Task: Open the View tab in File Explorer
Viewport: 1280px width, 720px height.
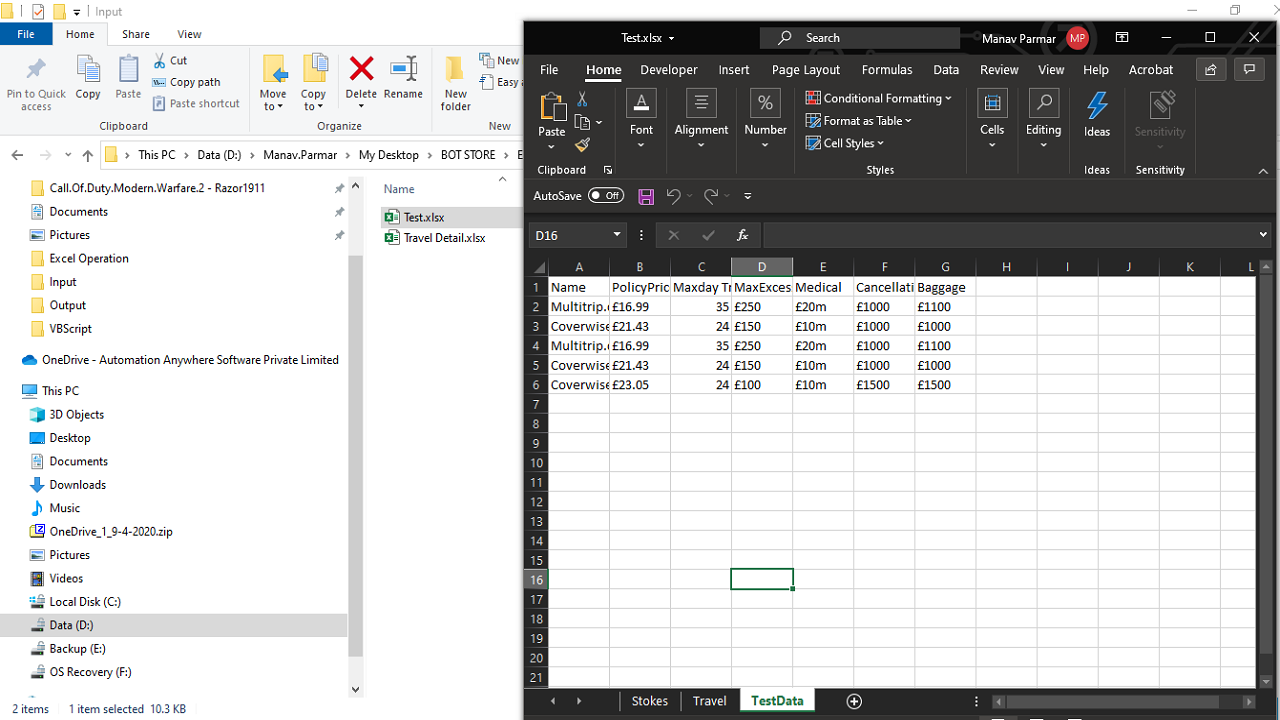Action: click(x=189, y=34)
